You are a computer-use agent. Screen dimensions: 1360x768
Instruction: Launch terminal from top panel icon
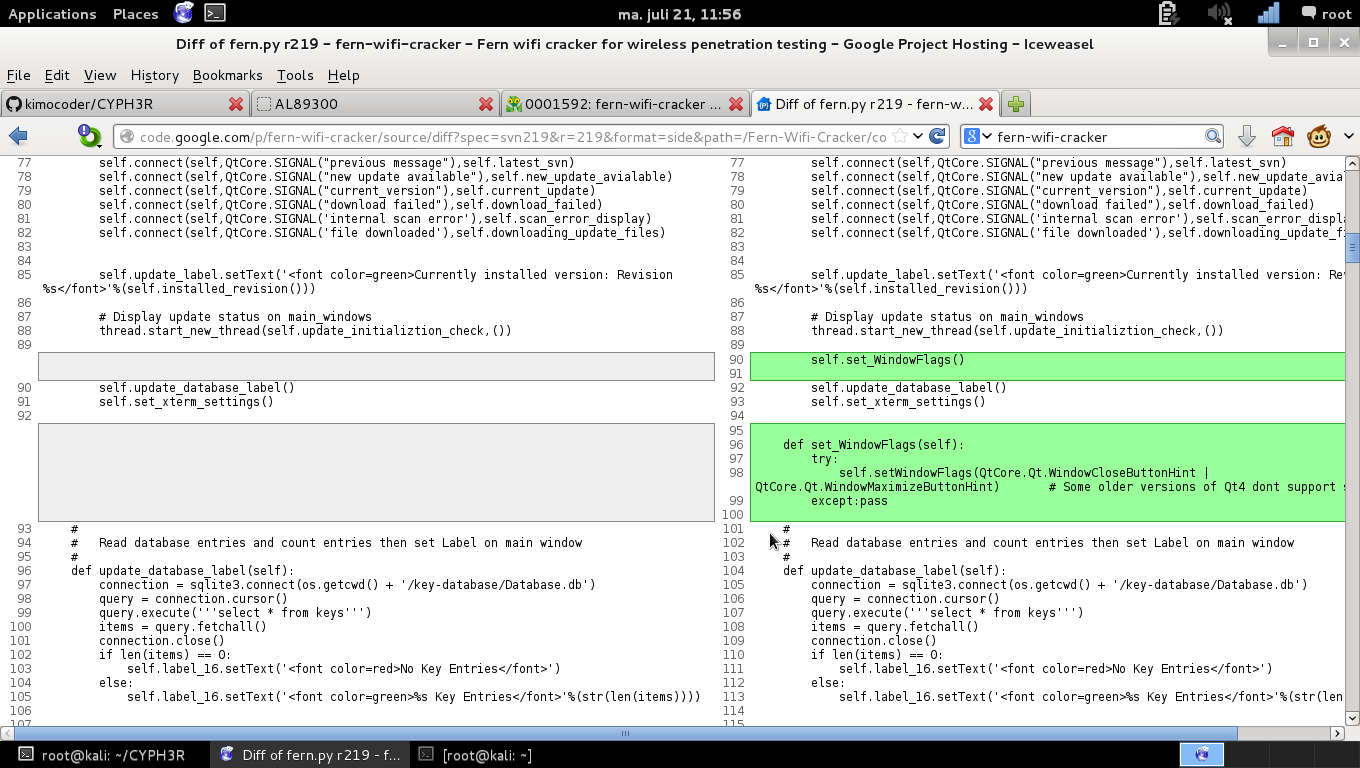point(214,13)
